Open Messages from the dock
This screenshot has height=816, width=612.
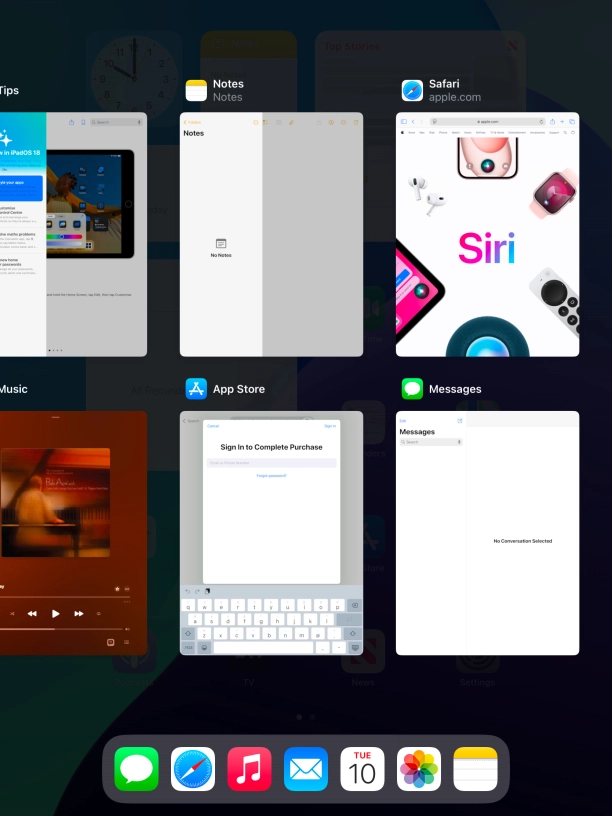pos(137,770)
